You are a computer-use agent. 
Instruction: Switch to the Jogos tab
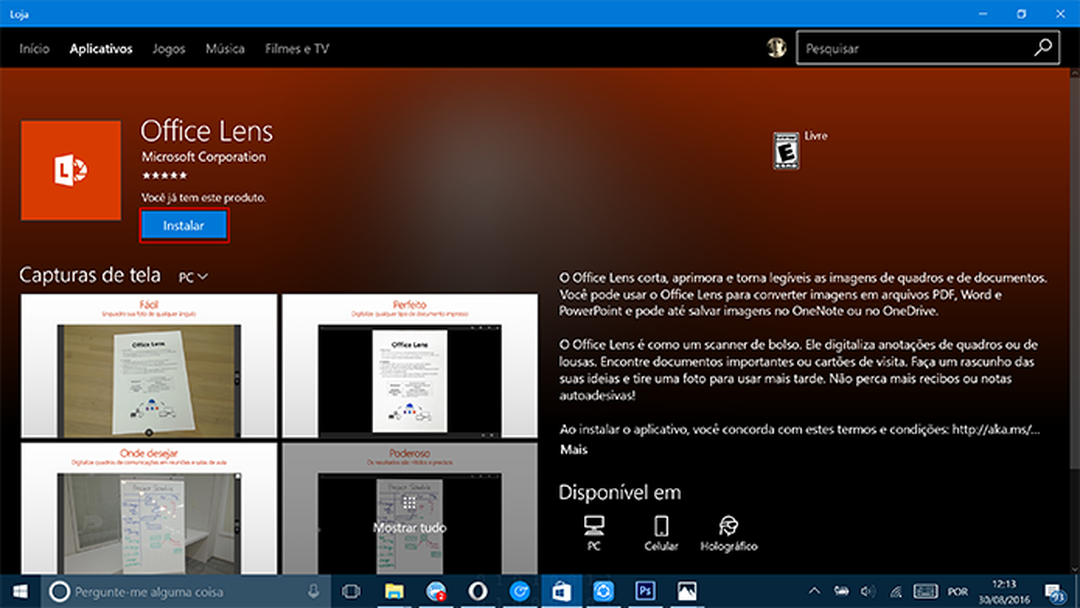169,49
